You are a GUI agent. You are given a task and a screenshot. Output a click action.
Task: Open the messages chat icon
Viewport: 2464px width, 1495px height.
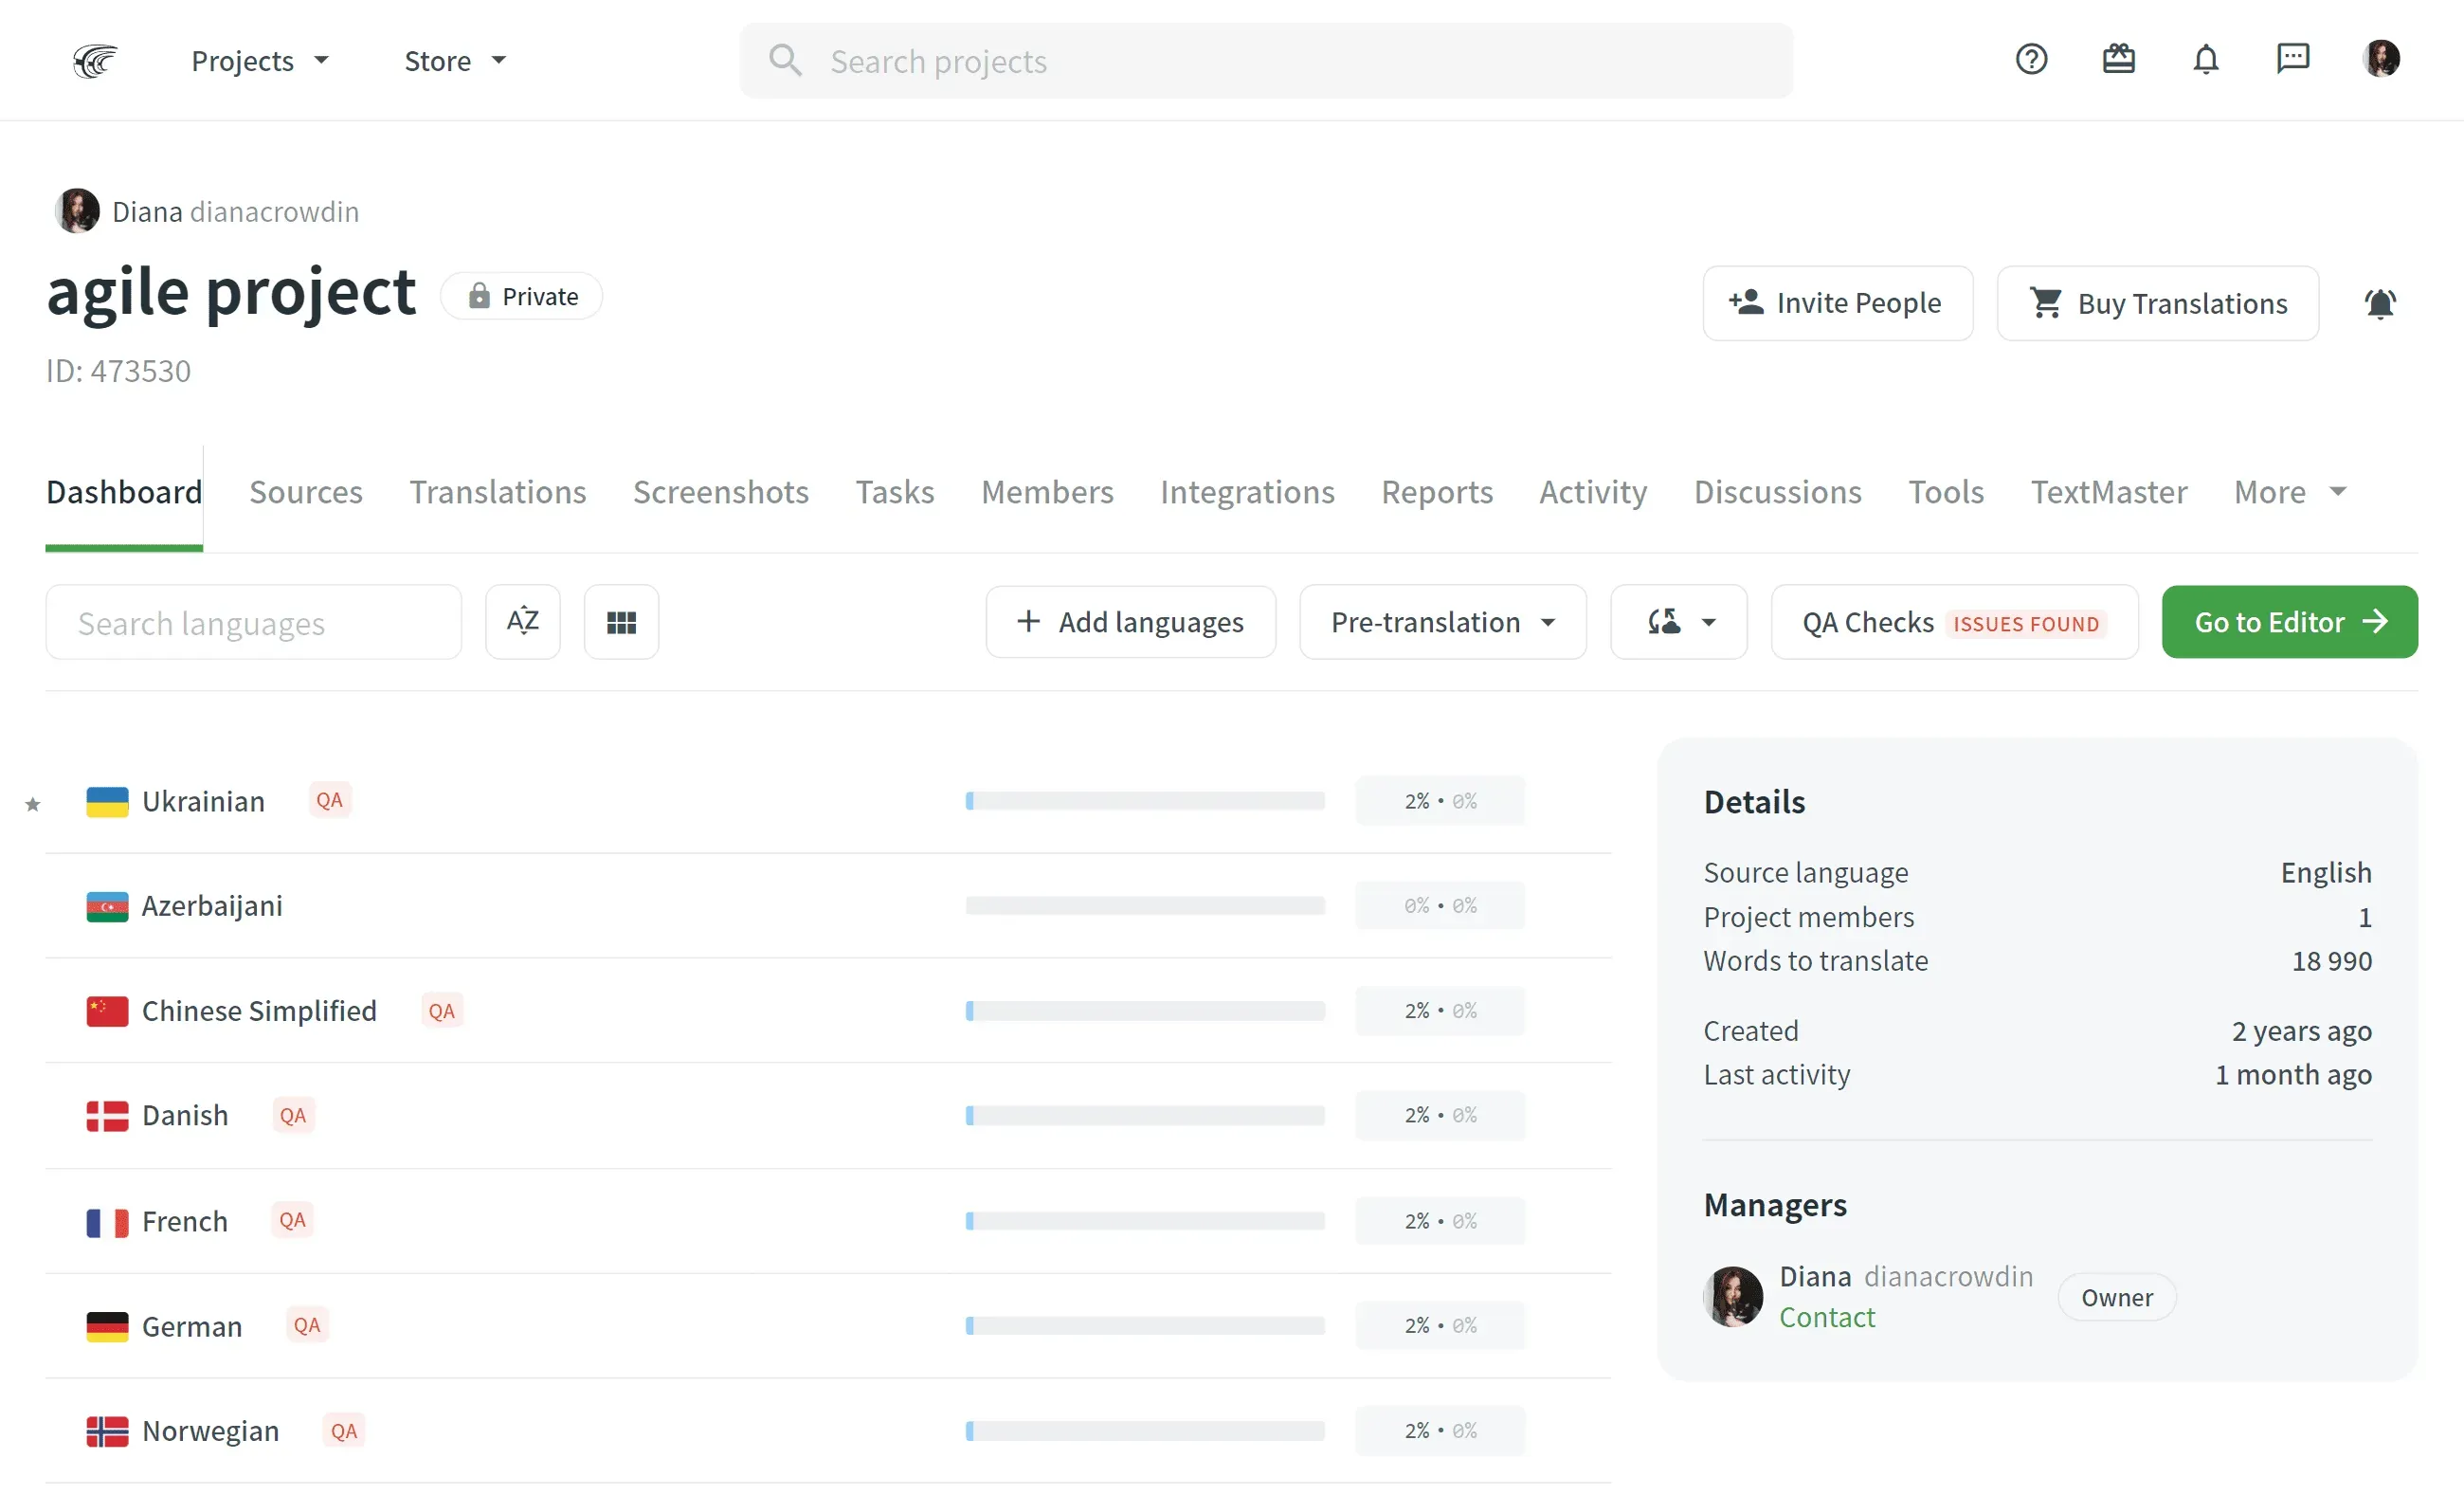pos(2292,60)
